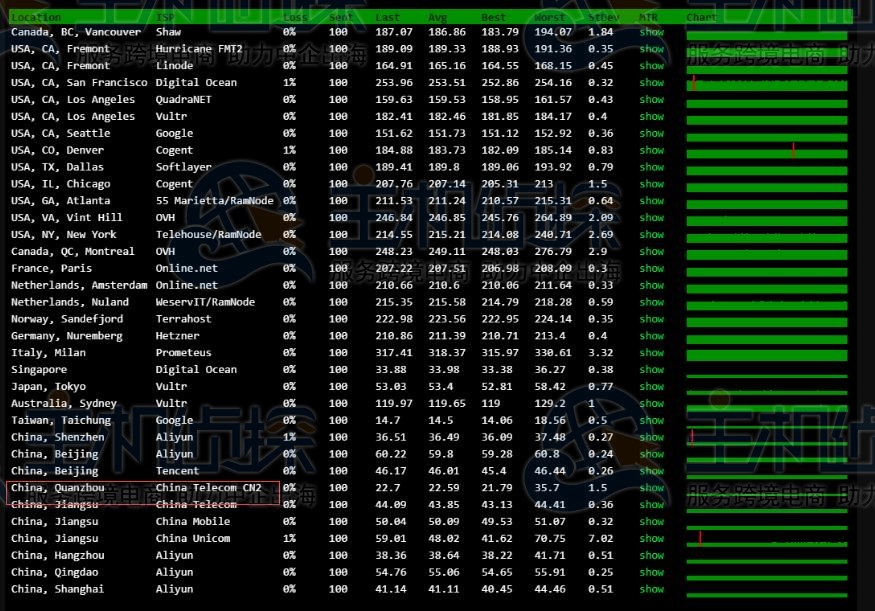Viewport: 875px width, 611px height.
Task: Select 'Hurricane FMT2' ISP text
Action: [x=199, y=49]
